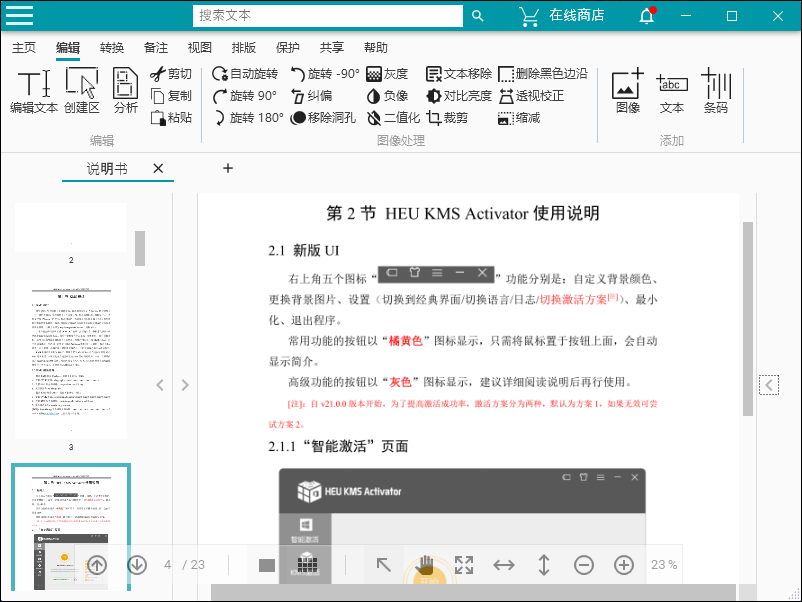This screenshot has height=602, width=802.
Task: Expand the collapsed right side panel
Action: coord(768,385)
